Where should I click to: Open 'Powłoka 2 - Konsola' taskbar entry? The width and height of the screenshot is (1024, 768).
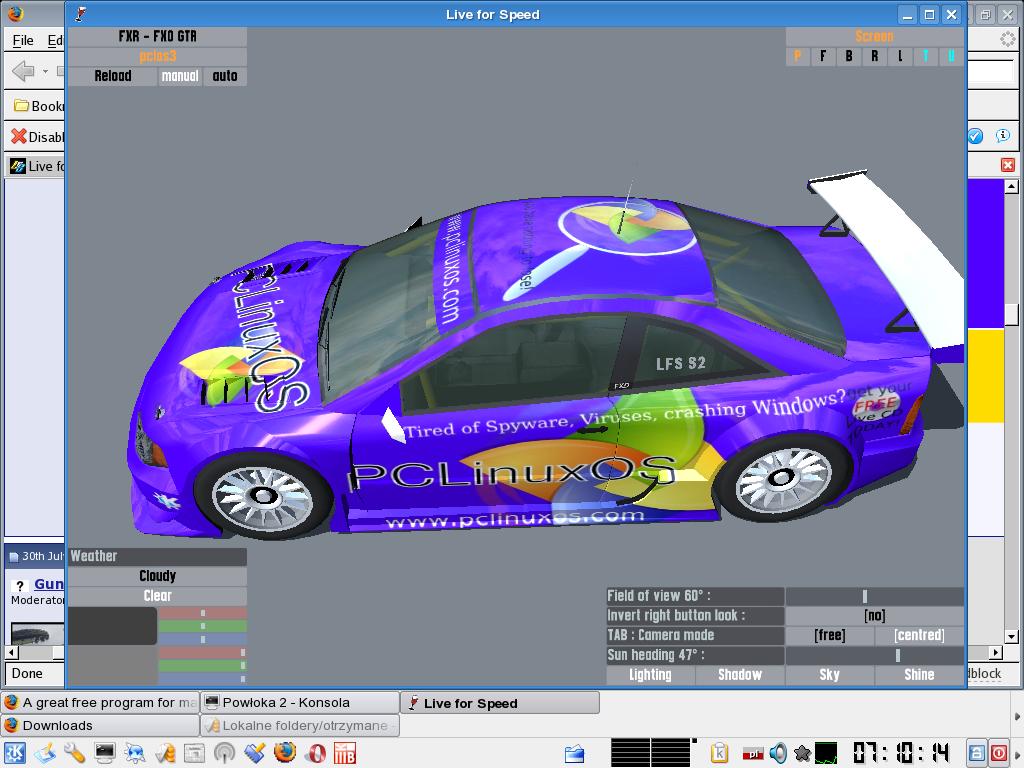[x=299, y=703]
